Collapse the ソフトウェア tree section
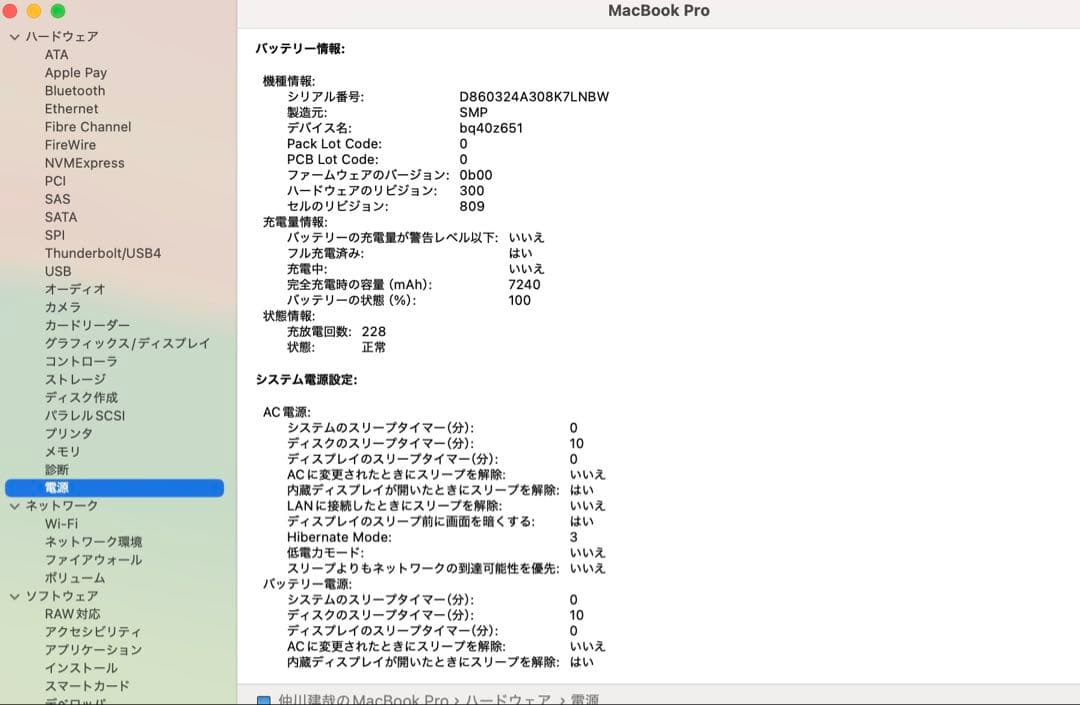1080x705 pixels. coord(14,595)
